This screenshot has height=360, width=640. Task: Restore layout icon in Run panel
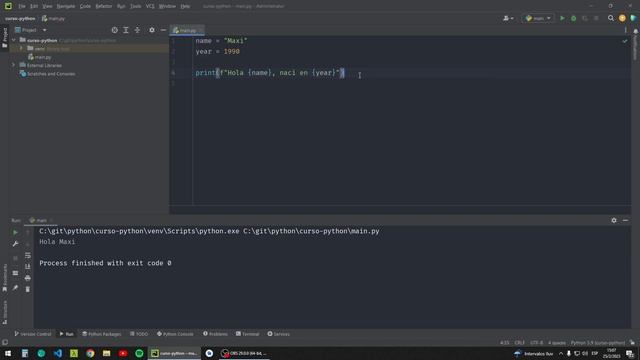click(16, 273)
